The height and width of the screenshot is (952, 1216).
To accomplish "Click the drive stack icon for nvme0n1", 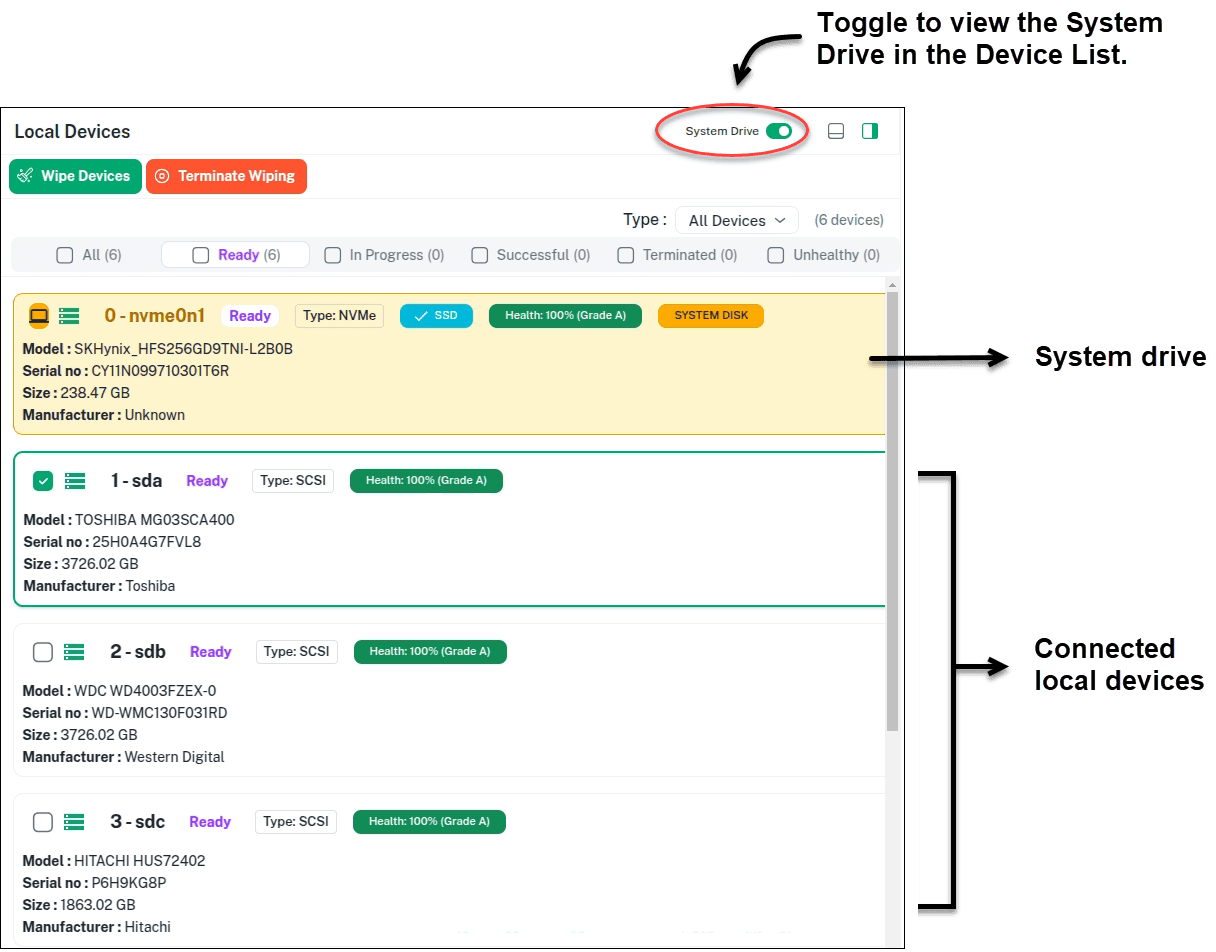I will pos(69,316).
